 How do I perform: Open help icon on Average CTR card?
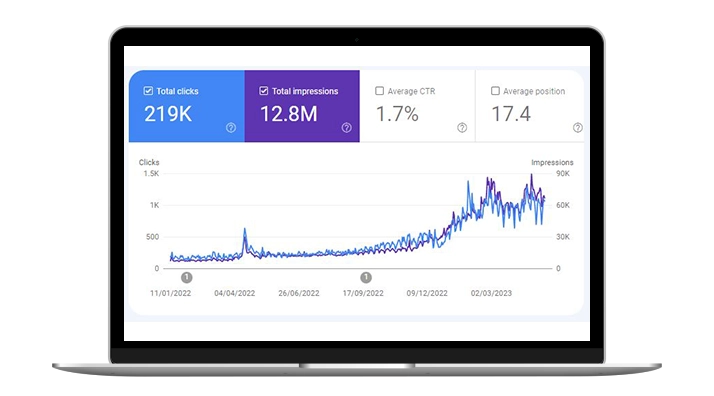[x=462, y=128]
